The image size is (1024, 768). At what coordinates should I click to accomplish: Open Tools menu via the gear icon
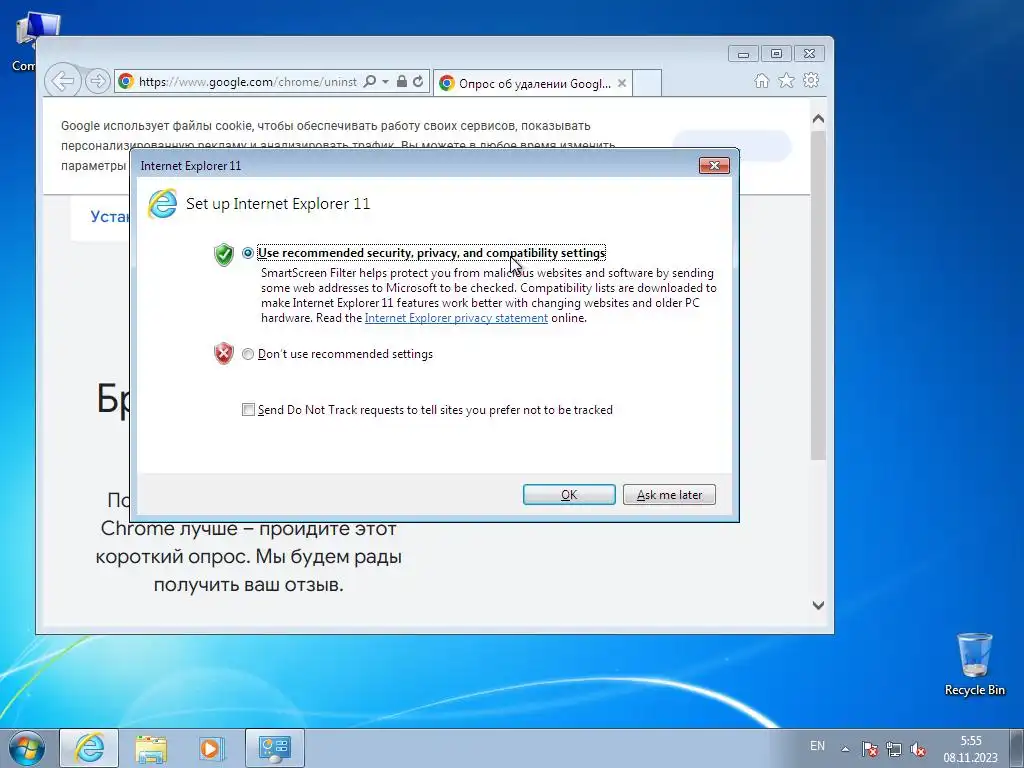point(811,80)
